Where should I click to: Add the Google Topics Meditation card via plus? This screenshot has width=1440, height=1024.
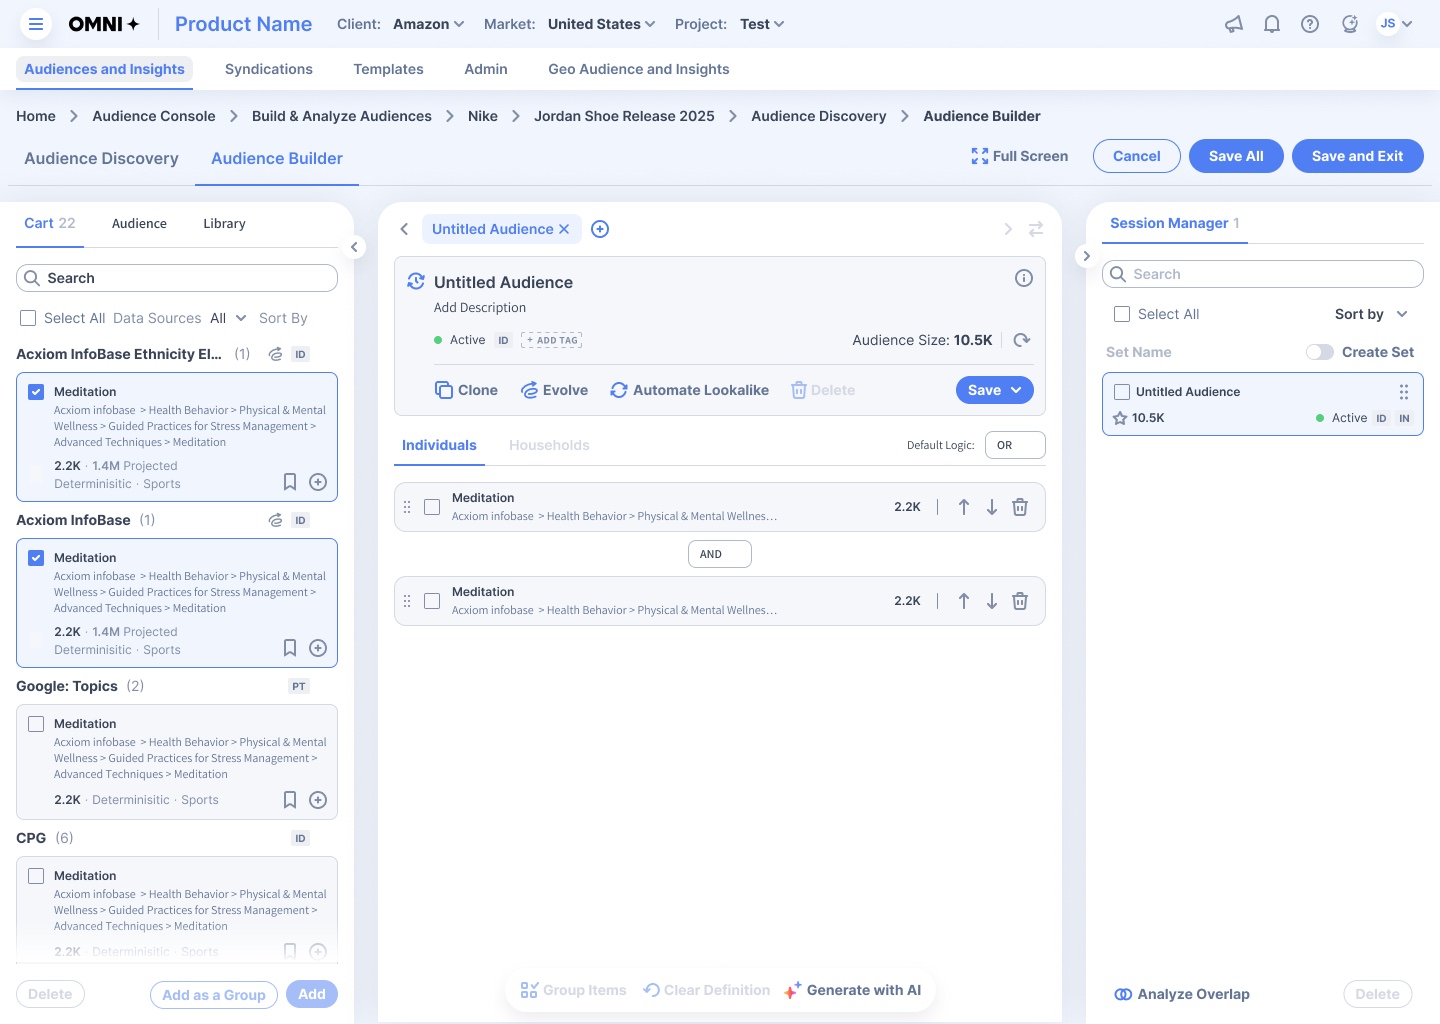[x=318, y=800]
